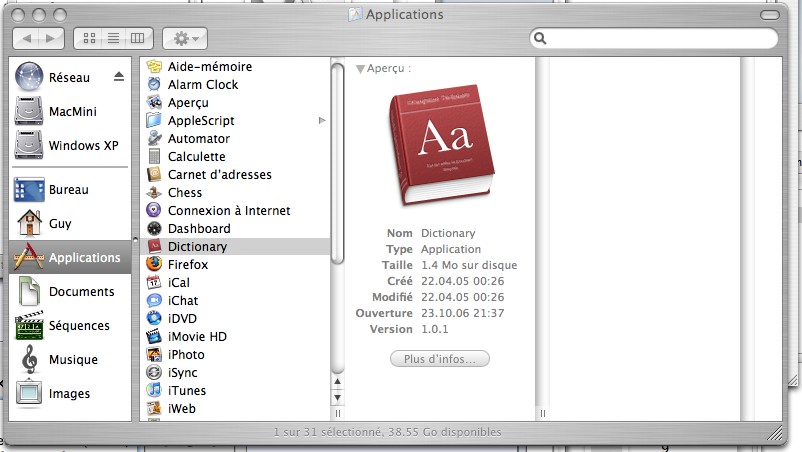
Task: Click the iTunes music note icon
Action: point(154,391)
